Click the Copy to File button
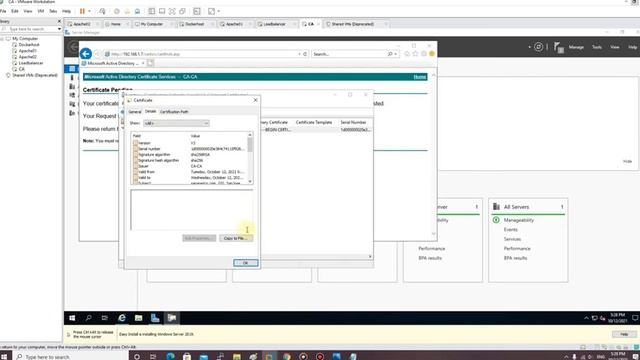 pyautogui.click(x=236, y=238)
